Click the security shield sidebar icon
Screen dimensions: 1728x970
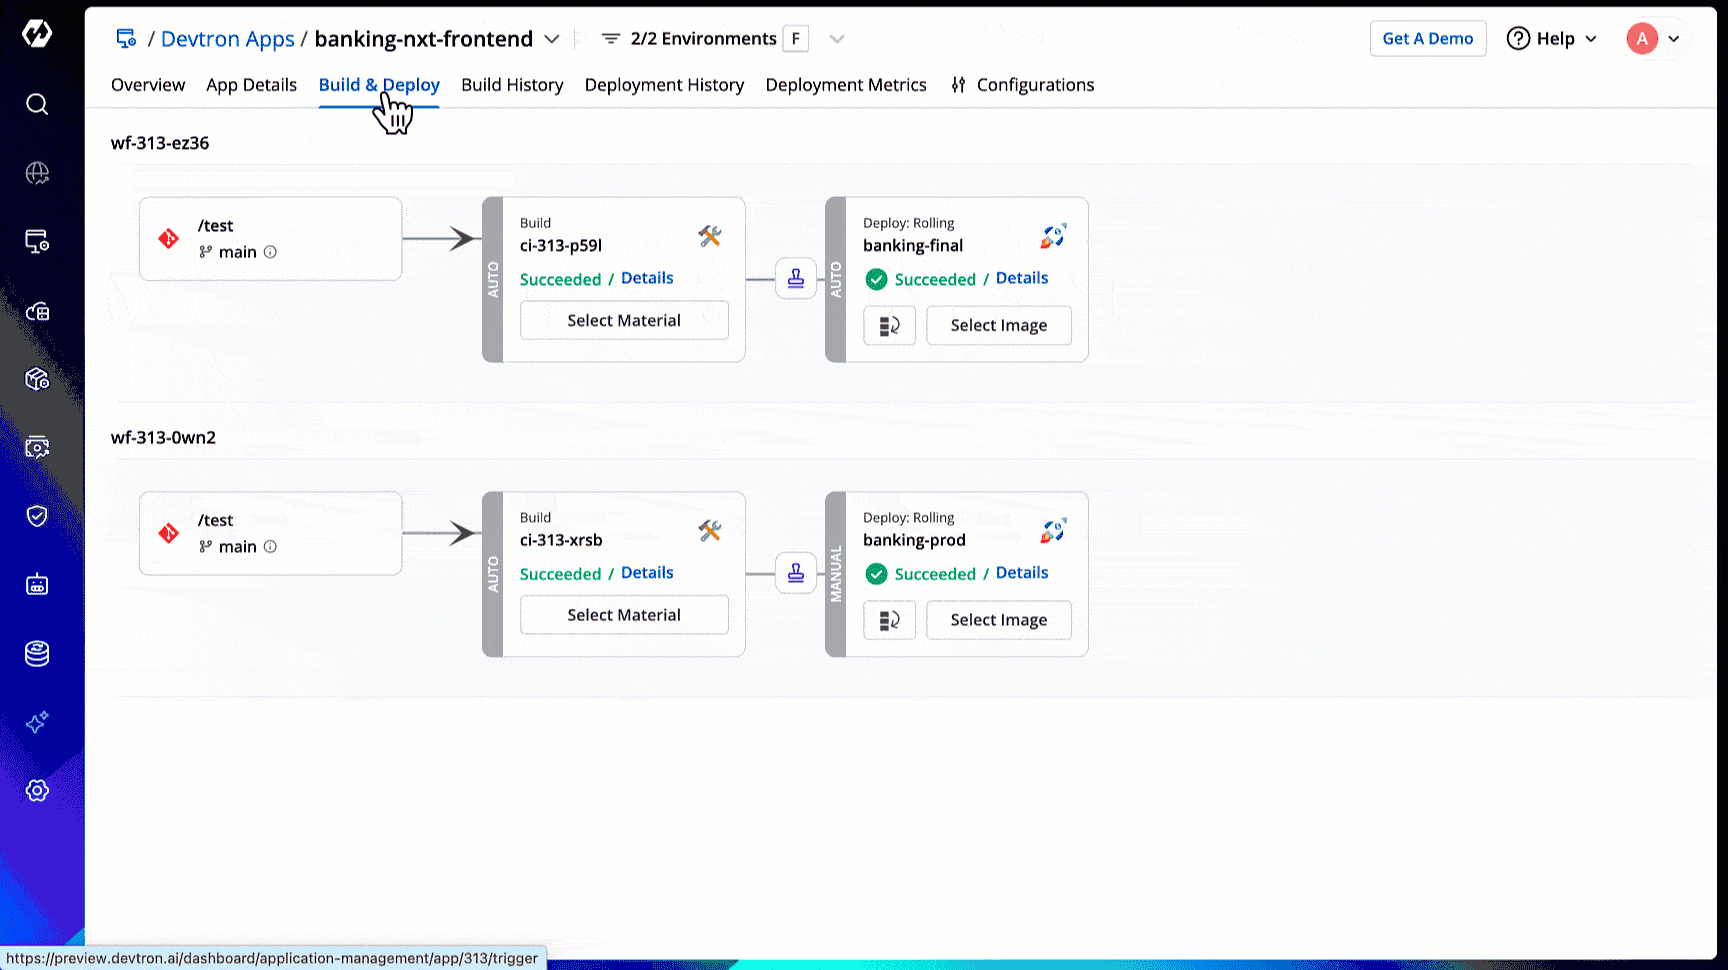point(37,516)
